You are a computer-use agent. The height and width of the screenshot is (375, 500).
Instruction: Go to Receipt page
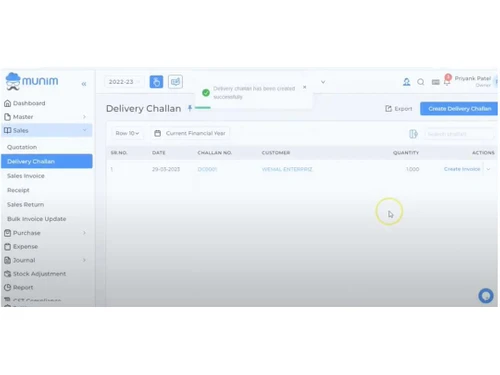pyautogui.click(x=18, y=190)
